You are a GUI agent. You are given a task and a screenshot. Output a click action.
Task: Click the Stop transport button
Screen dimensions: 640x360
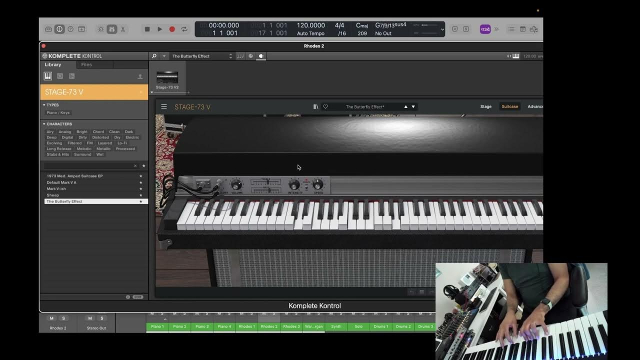[147, 29]
